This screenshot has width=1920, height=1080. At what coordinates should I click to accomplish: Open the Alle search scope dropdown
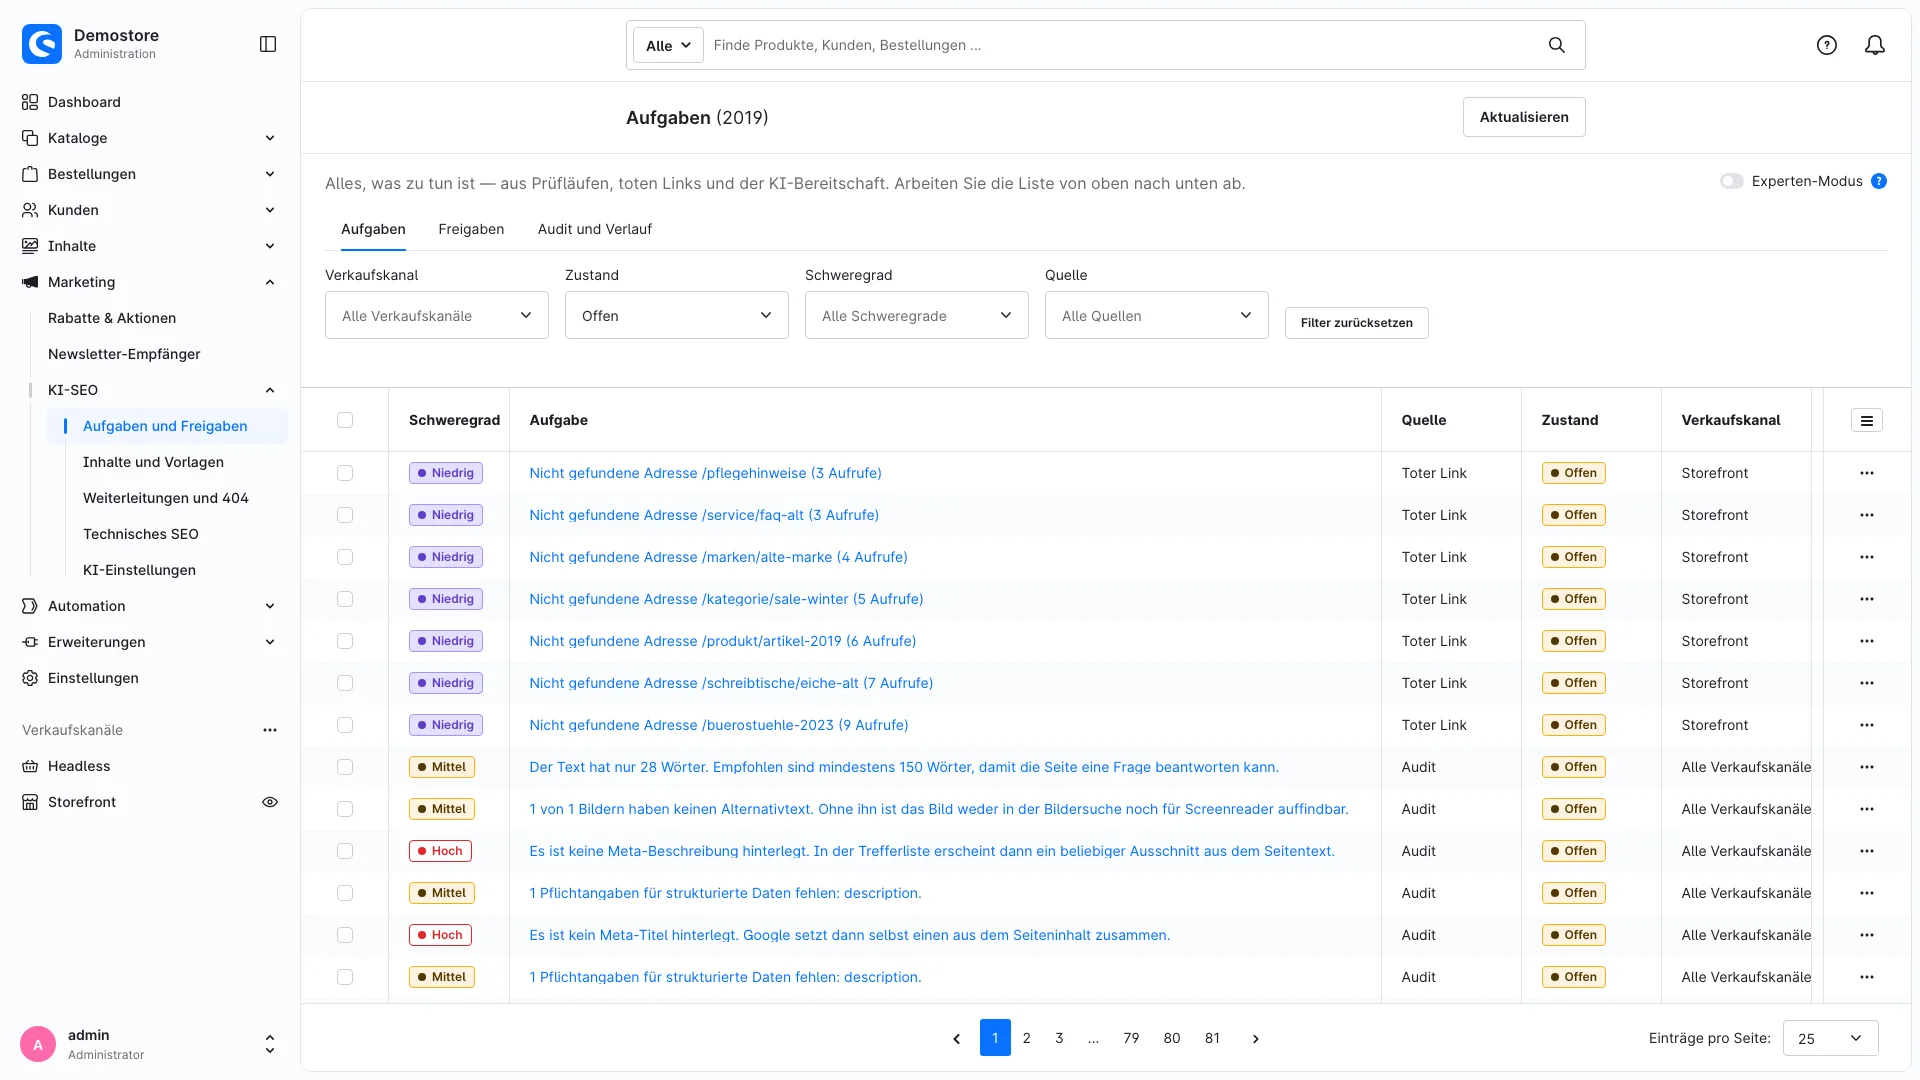click(668, 45)
